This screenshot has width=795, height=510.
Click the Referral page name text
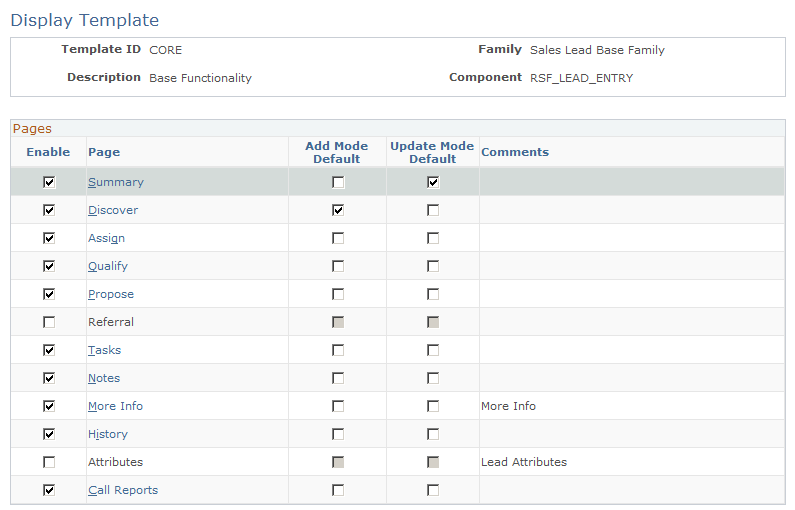click(111, 322)
